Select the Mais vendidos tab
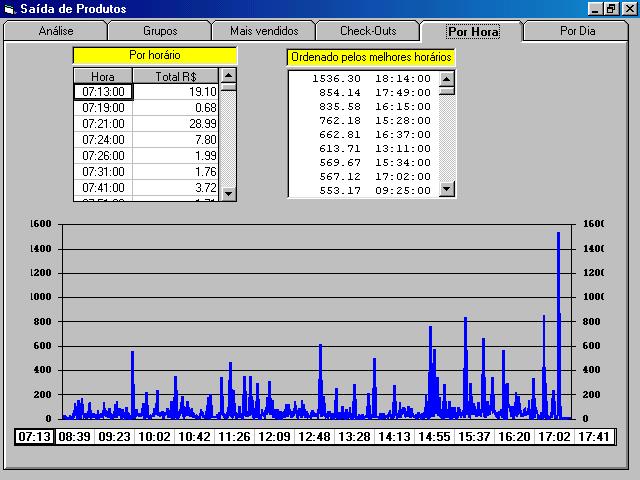The height and width of the screenshot is (480, 640). tap(264, 31)
